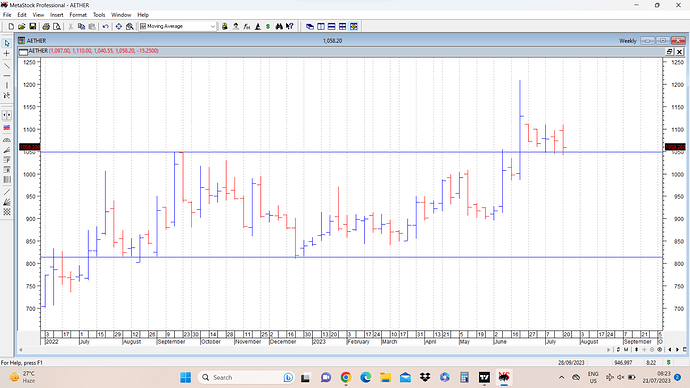
Task: Open Print Preview from the toolbar
Action: 57,26
